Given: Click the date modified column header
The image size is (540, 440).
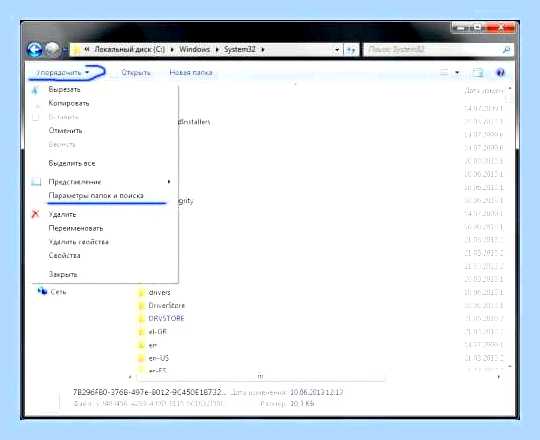Looking at the screenshot, I should pyautogui.click(x=484, y=91).
